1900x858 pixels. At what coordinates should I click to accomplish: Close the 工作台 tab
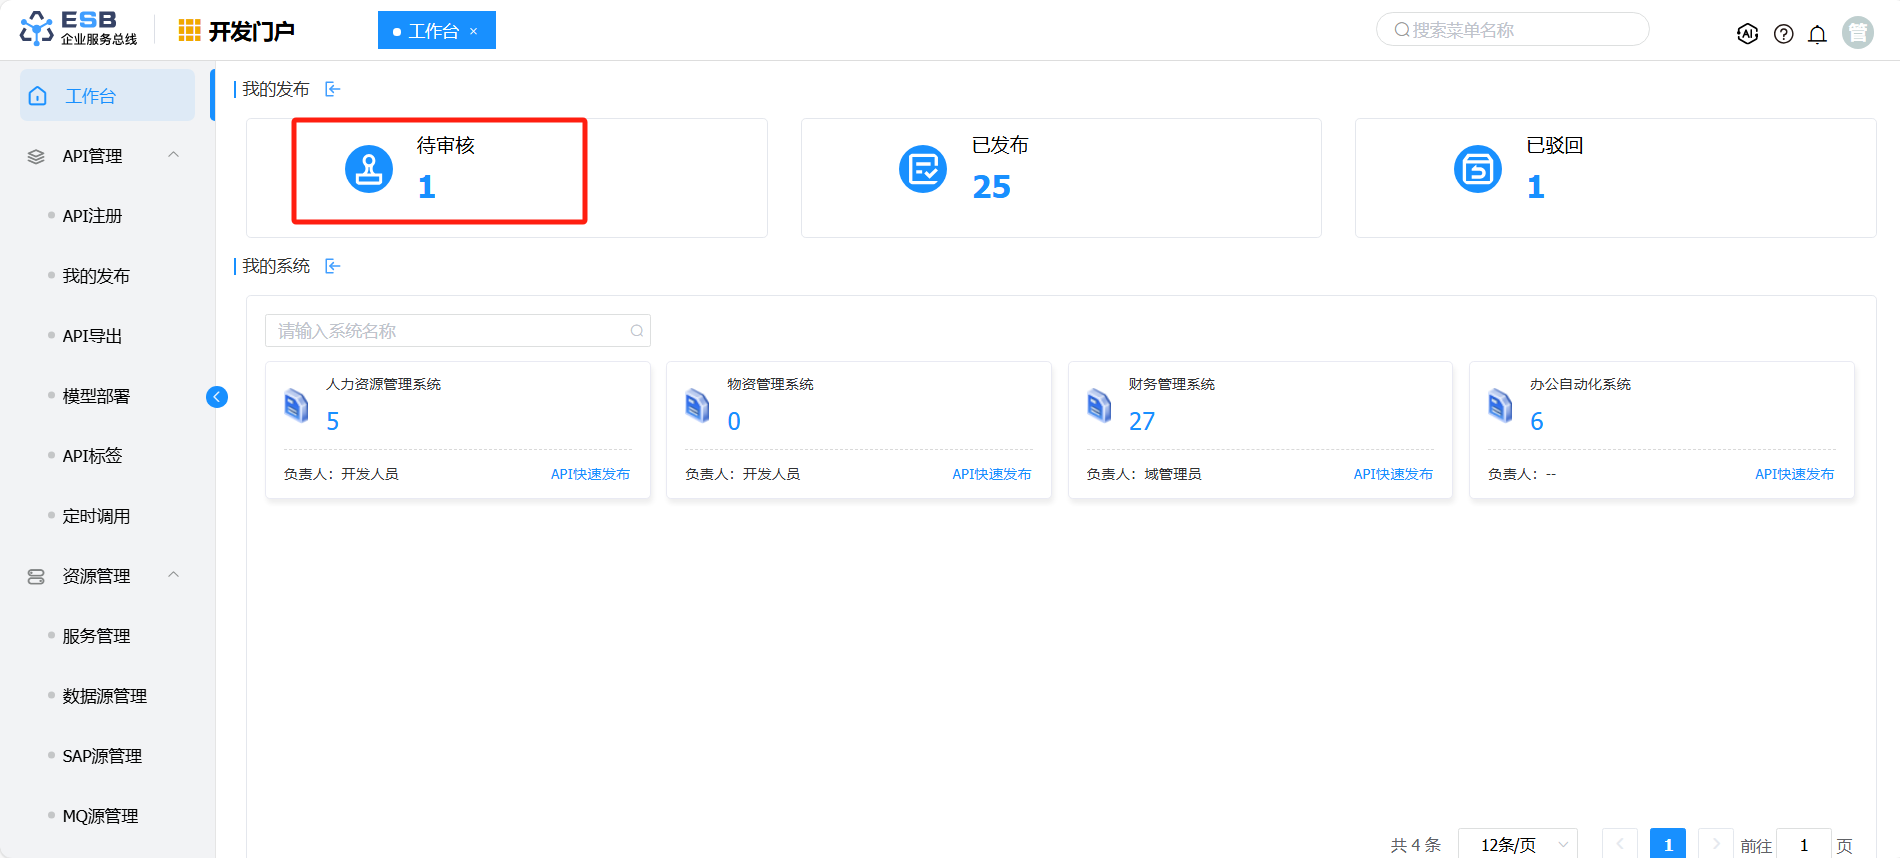(x=474, y=32)
